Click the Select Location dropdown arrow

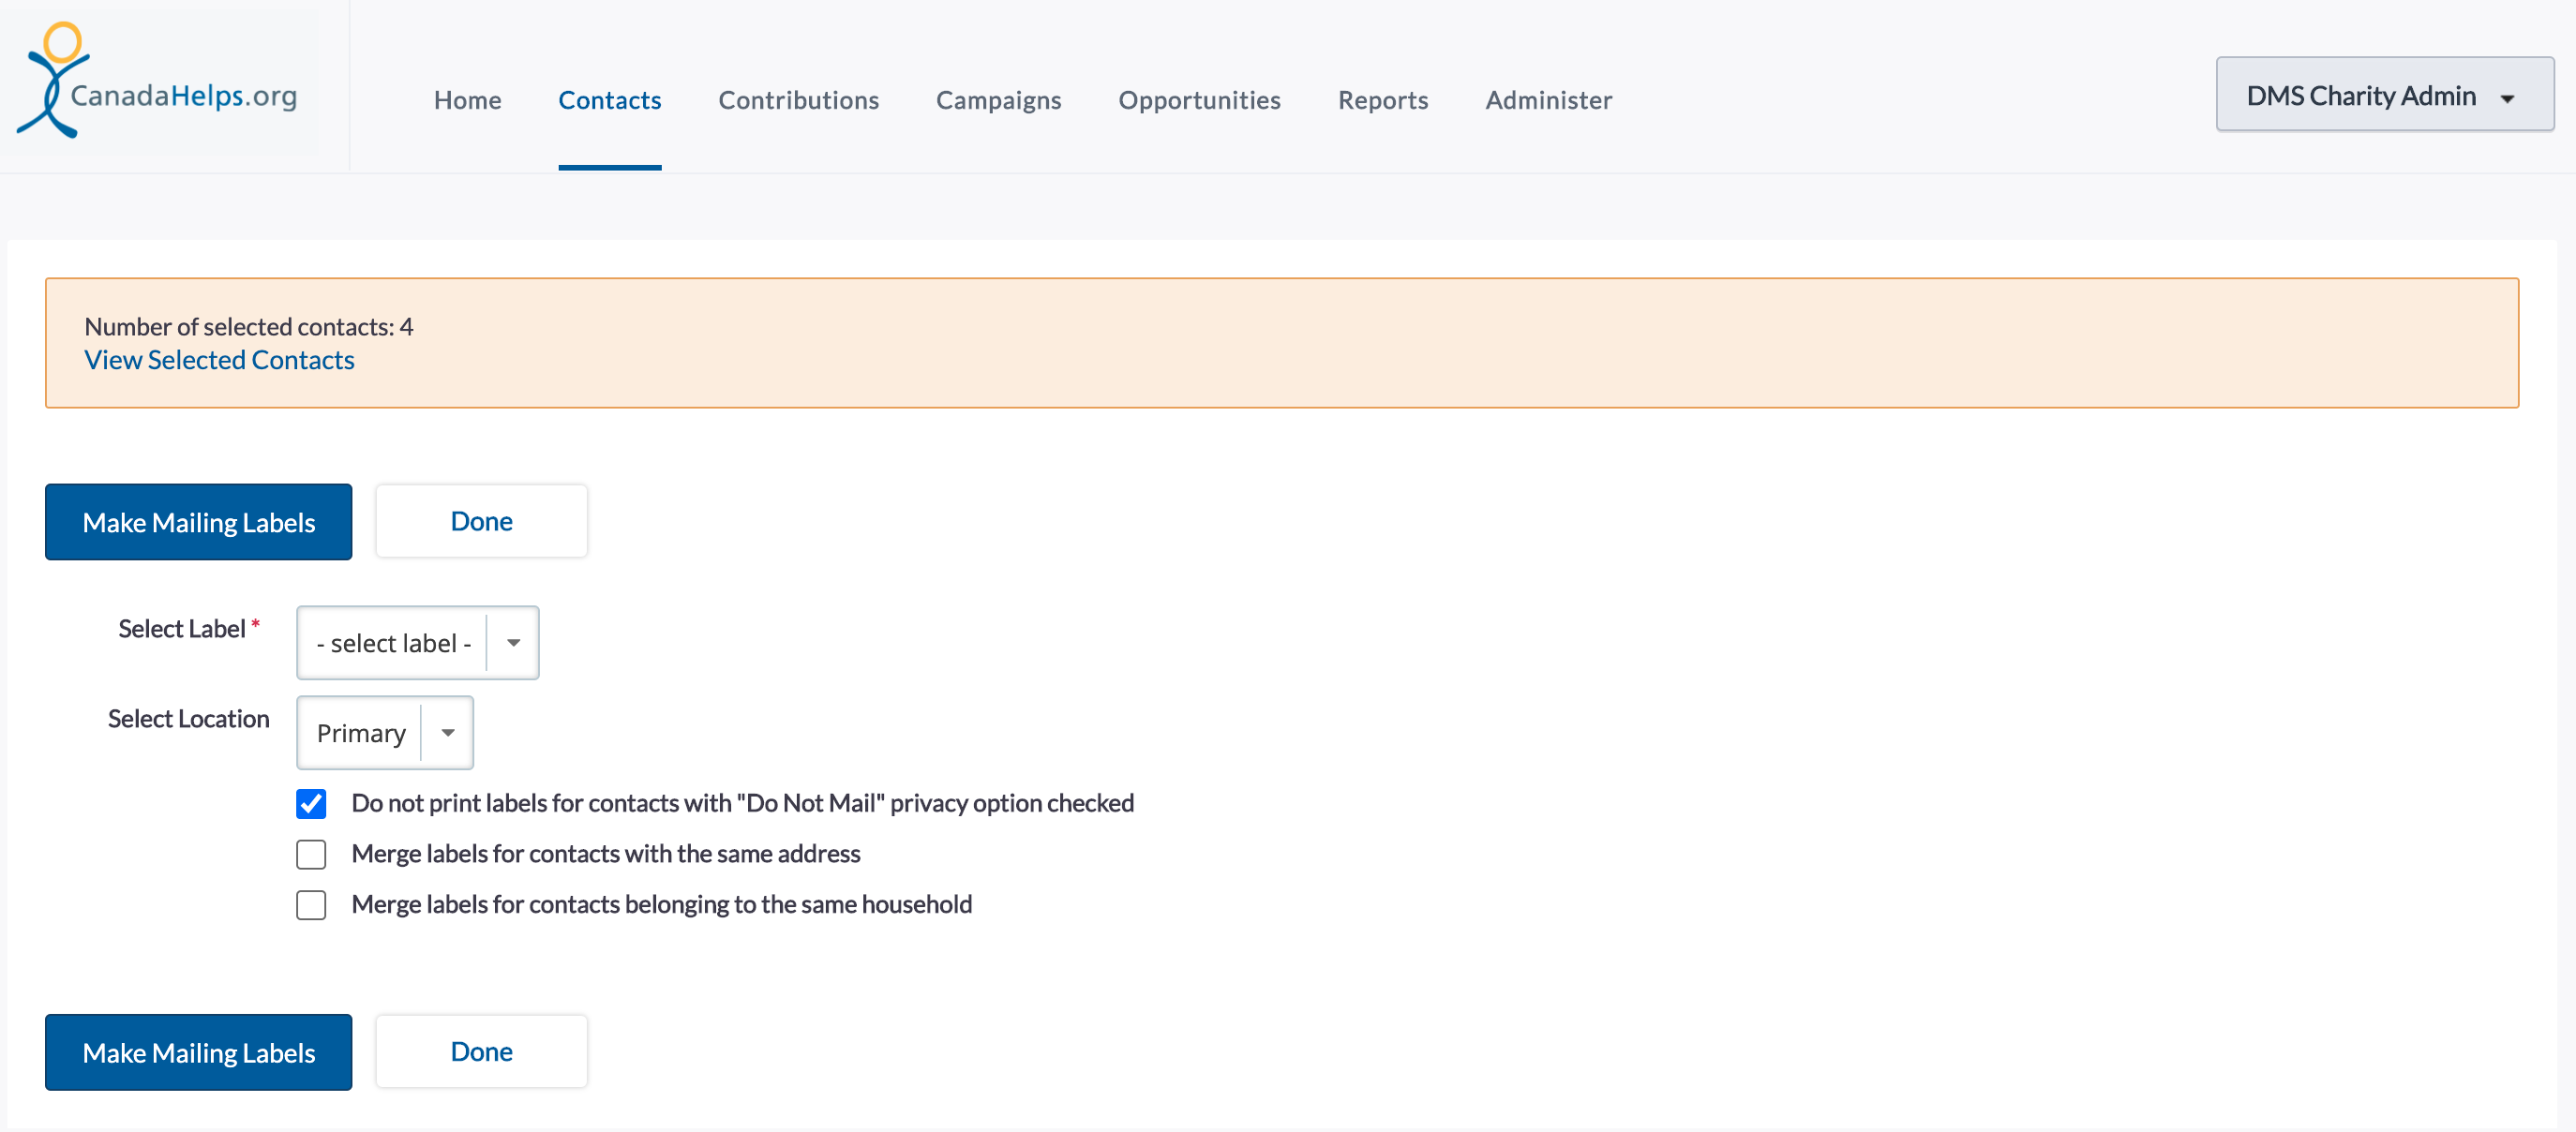click(448, 733)
